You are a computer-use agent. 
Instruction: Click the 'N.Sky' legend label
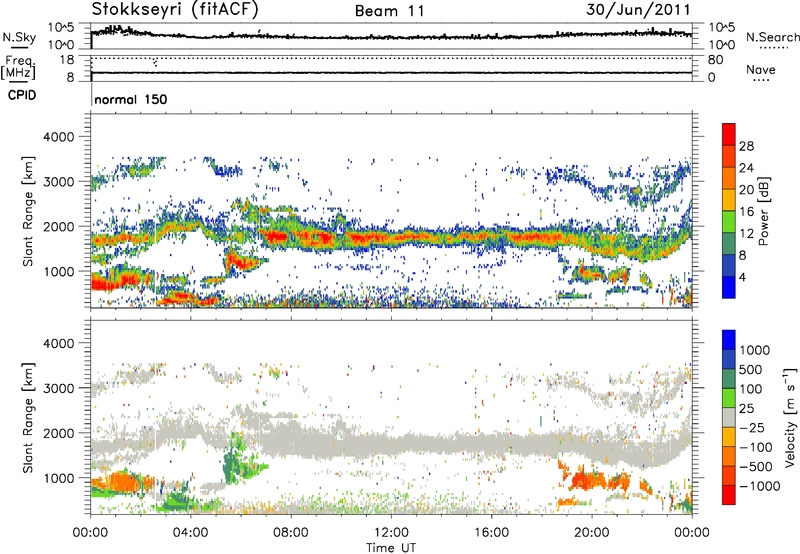click(19, 37)
